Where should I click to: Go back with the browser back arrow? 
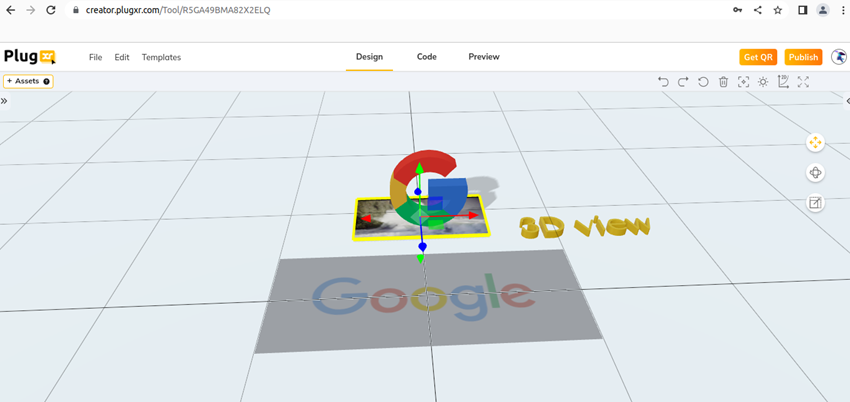tap(10, 10)
